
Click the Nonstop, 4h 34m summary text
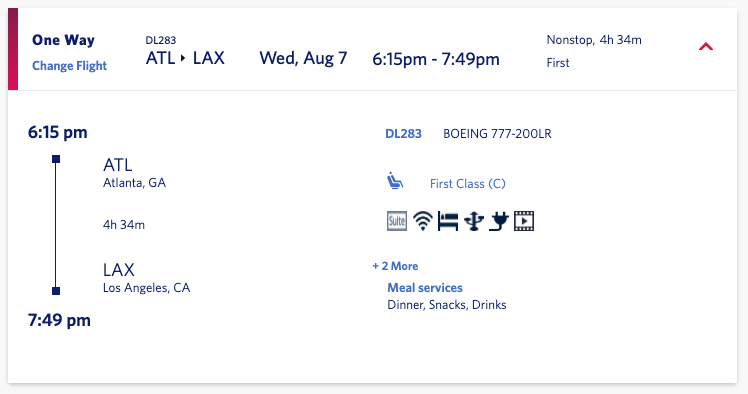pyautogui.click(x=594, y=40)
